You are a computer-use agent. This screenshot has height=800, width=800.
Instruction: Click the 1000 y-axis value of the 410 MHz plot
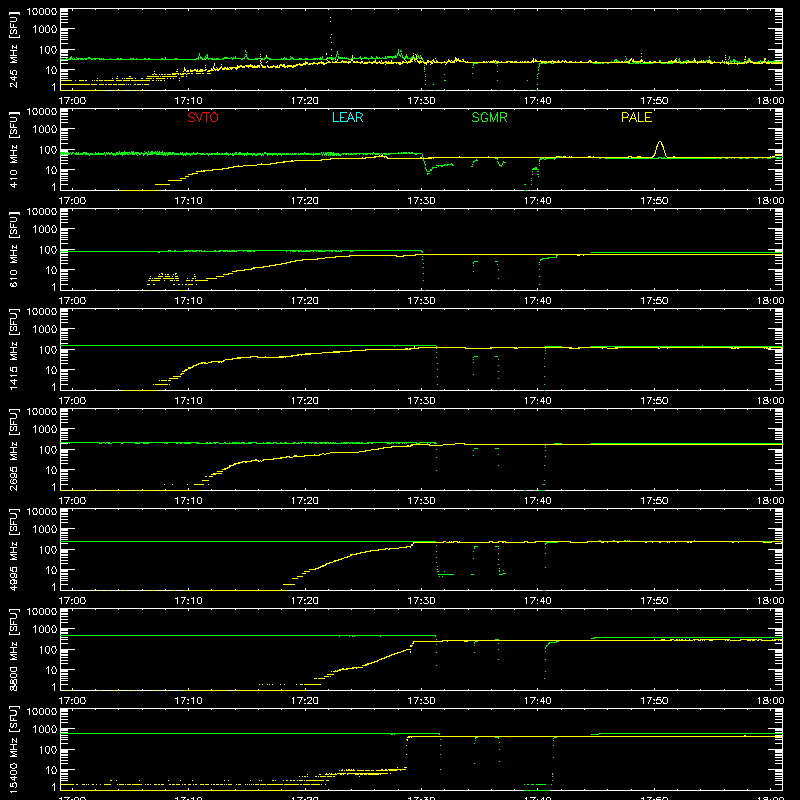click(x=45, y=130)
